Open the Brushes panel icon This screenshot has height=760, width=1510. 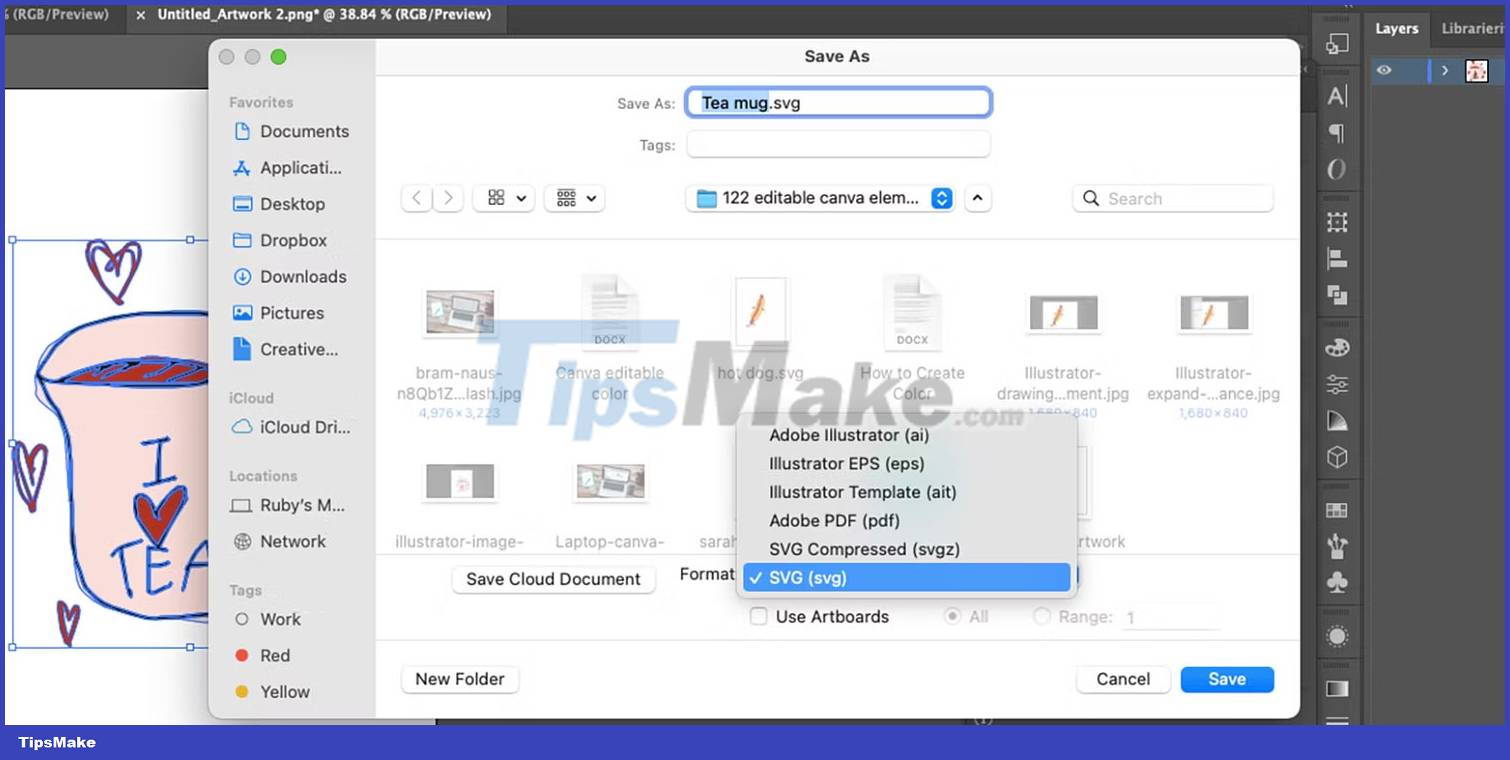point(1337,546)
